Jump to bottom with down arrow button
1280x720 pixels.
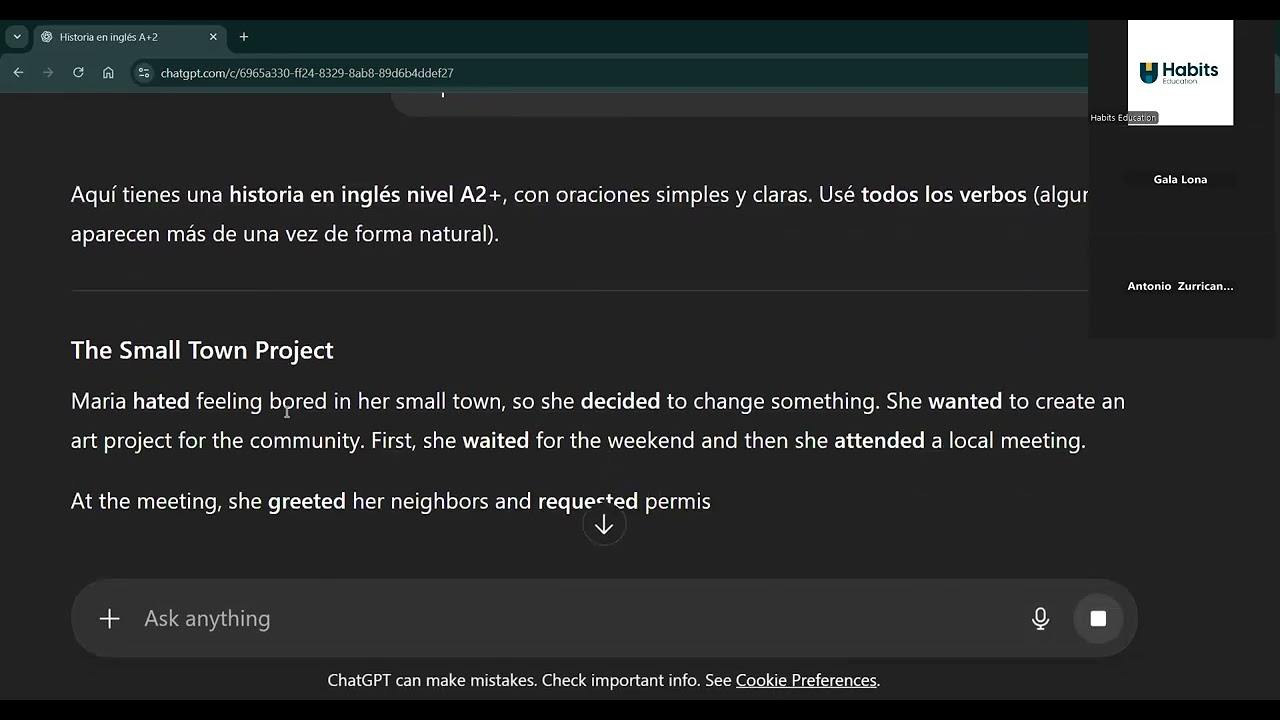(604, 526)
